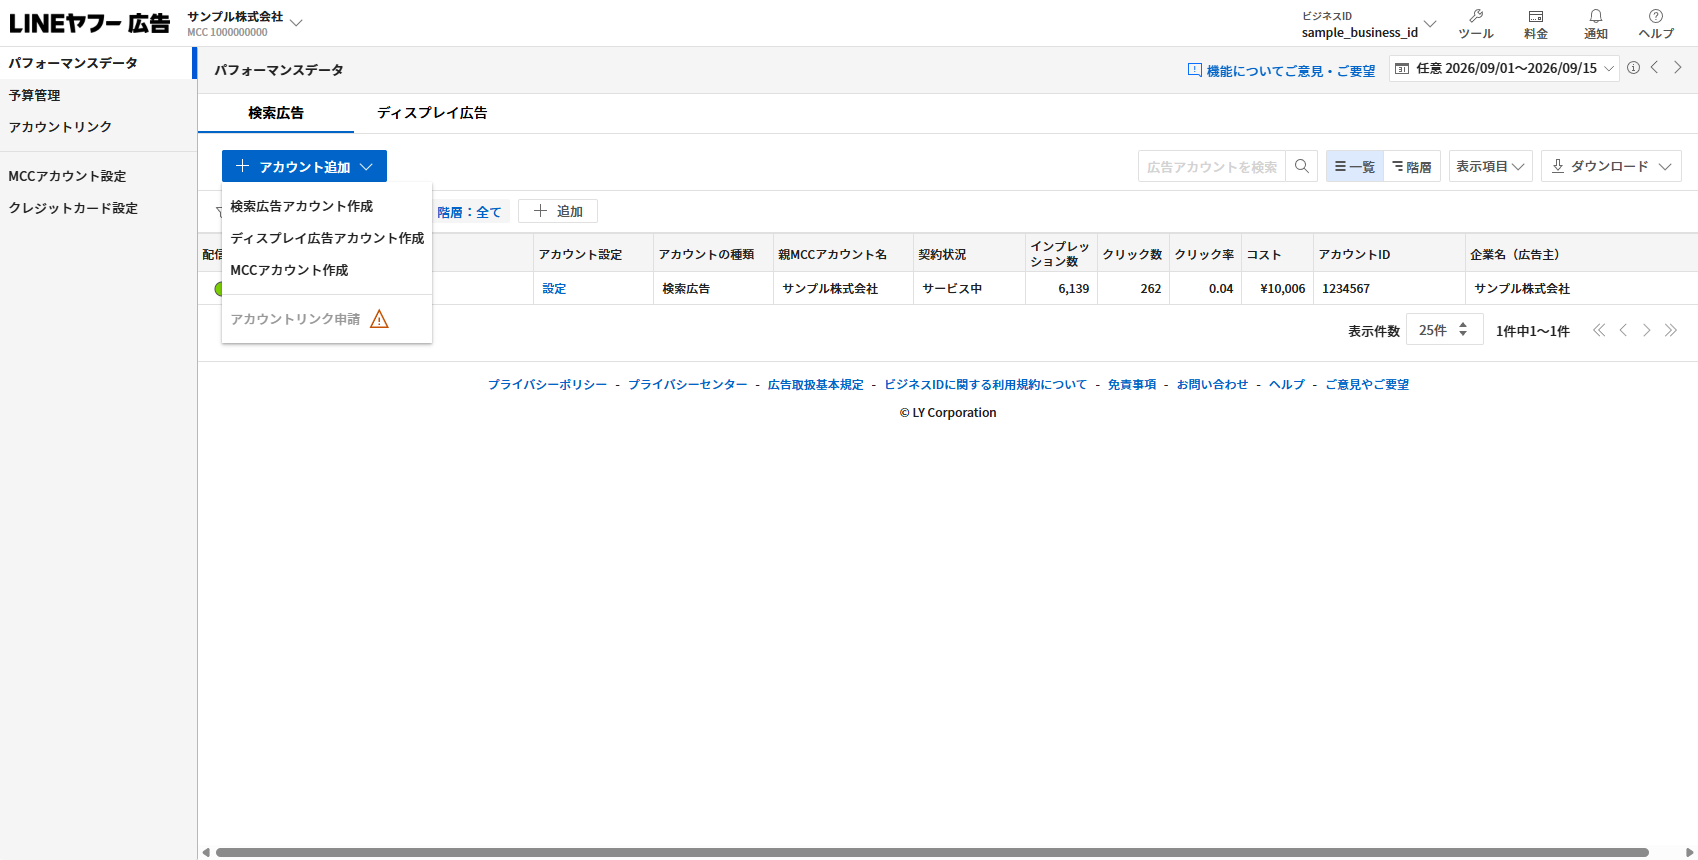Open ビジネスIDに関する利用規約について footer link

985,384
